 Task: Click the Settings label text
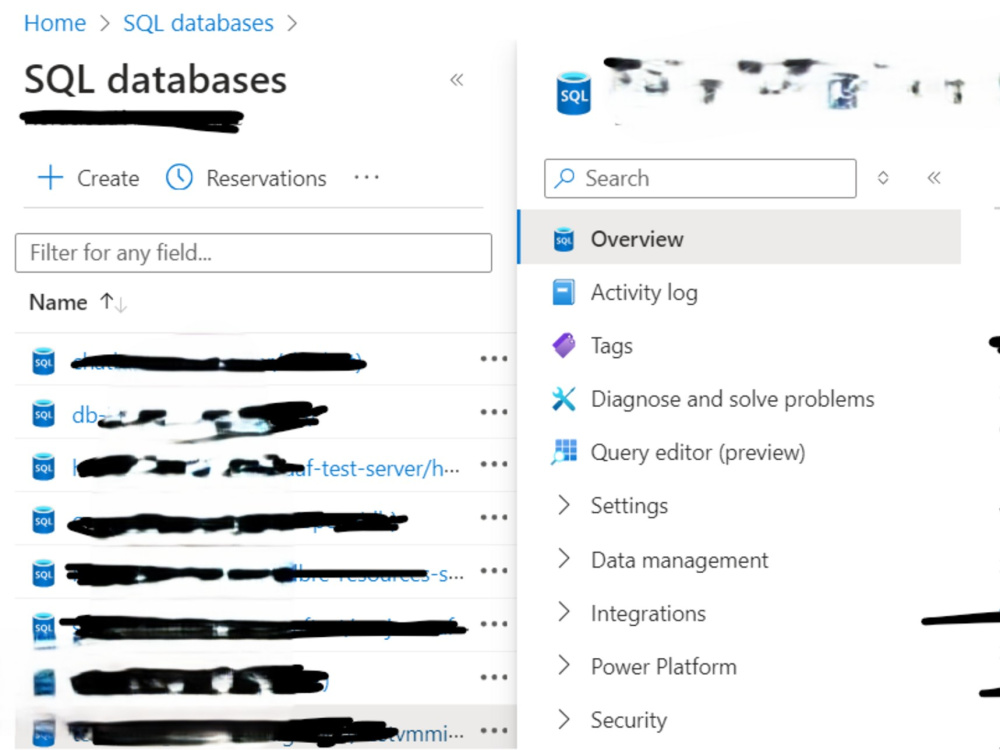(x=629, y=506)
